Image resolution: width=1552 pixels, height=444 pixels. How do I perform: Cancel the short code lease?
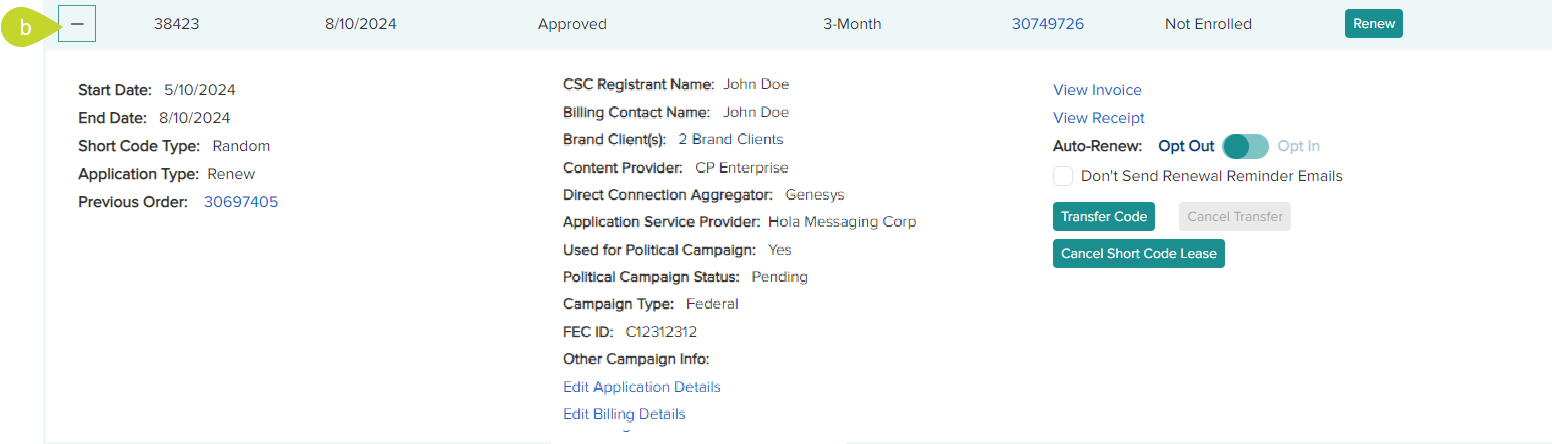[x=1138, y=254]
